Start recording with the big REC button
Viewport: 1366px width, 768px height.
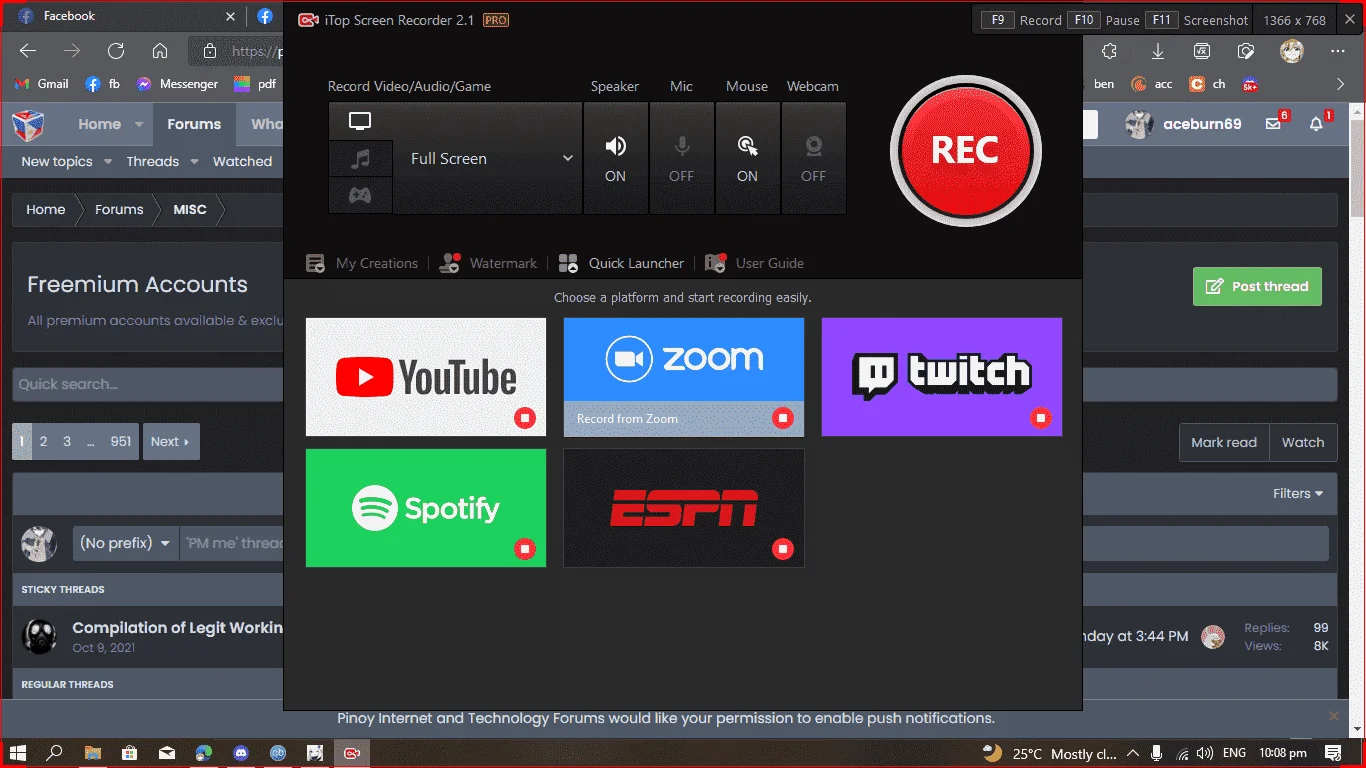(965, 151)
